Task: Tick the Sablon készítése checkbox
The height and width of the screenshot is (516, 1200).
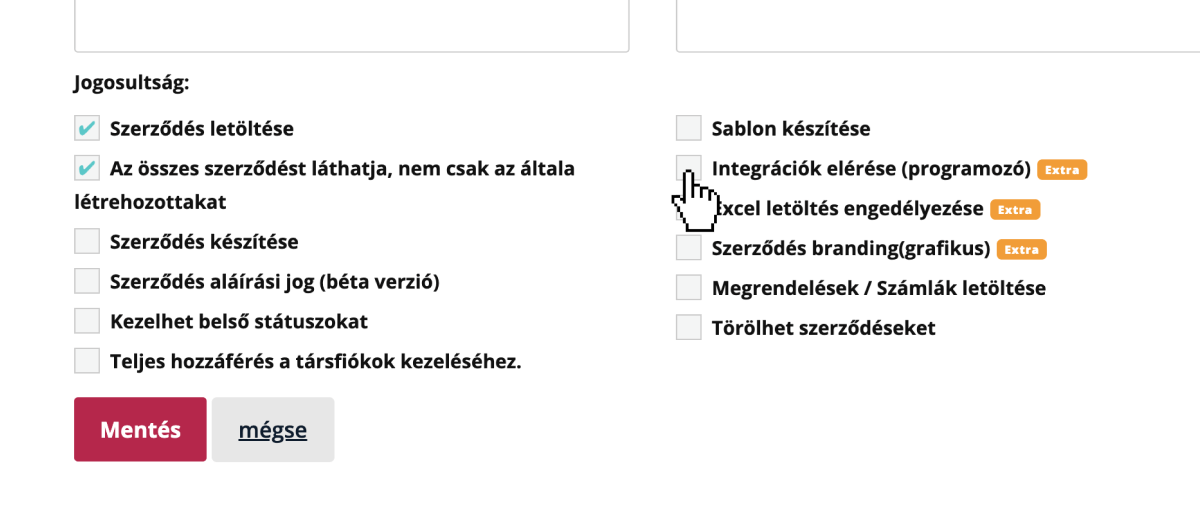Action: pos(689,128)
